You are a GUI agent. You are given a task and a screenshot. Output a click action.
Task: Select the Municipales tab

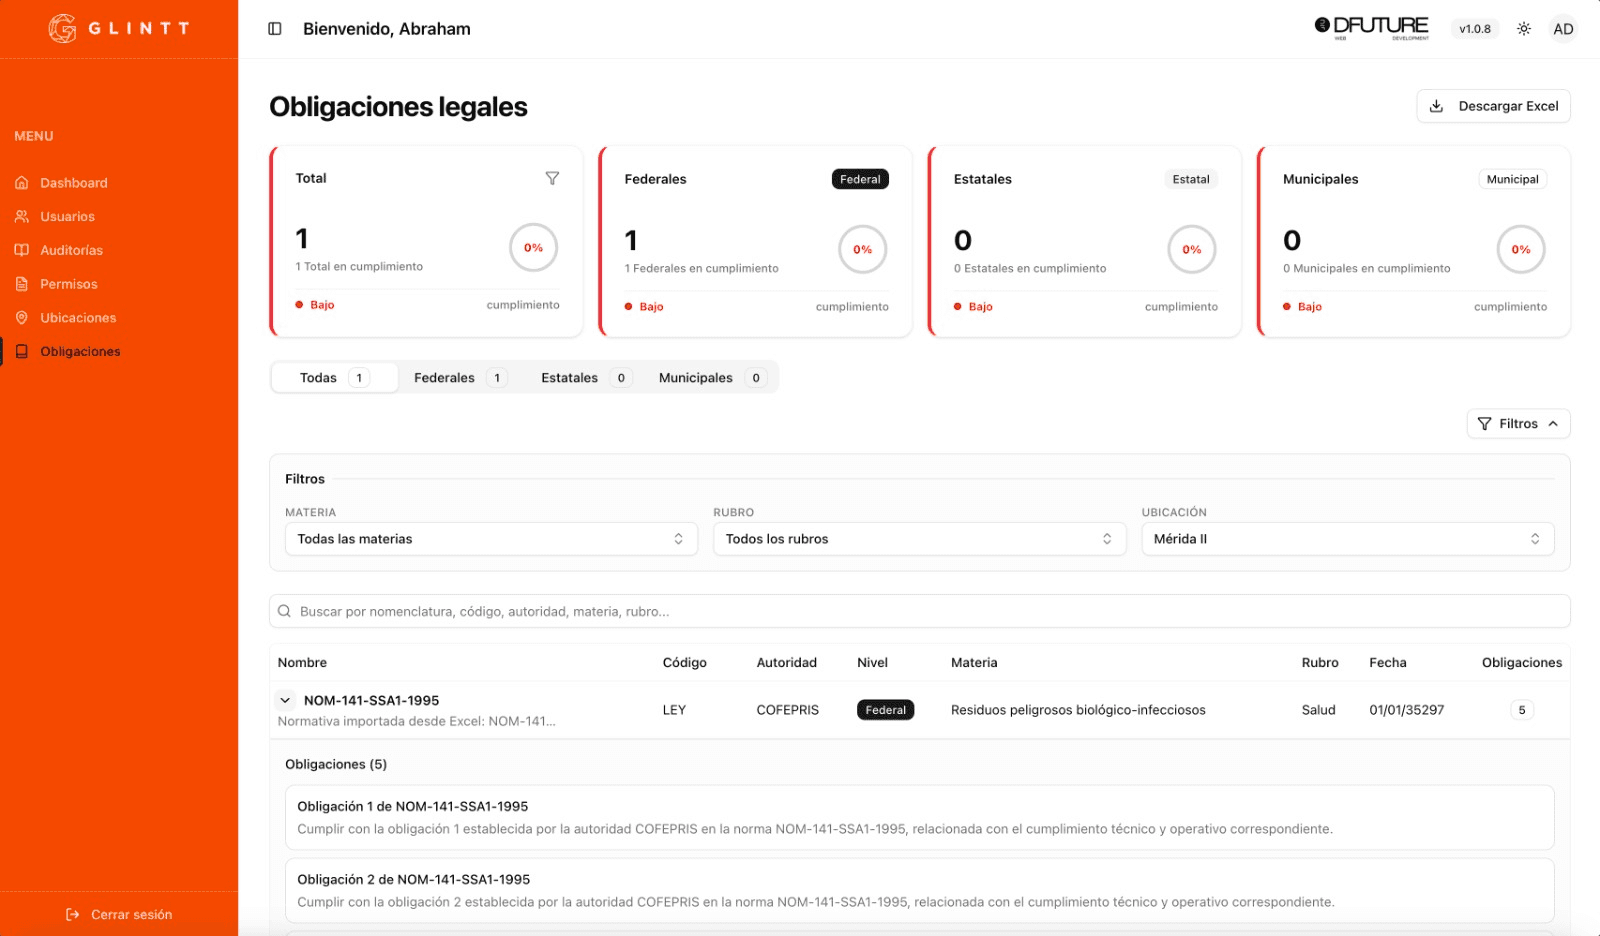click(710, 378)
